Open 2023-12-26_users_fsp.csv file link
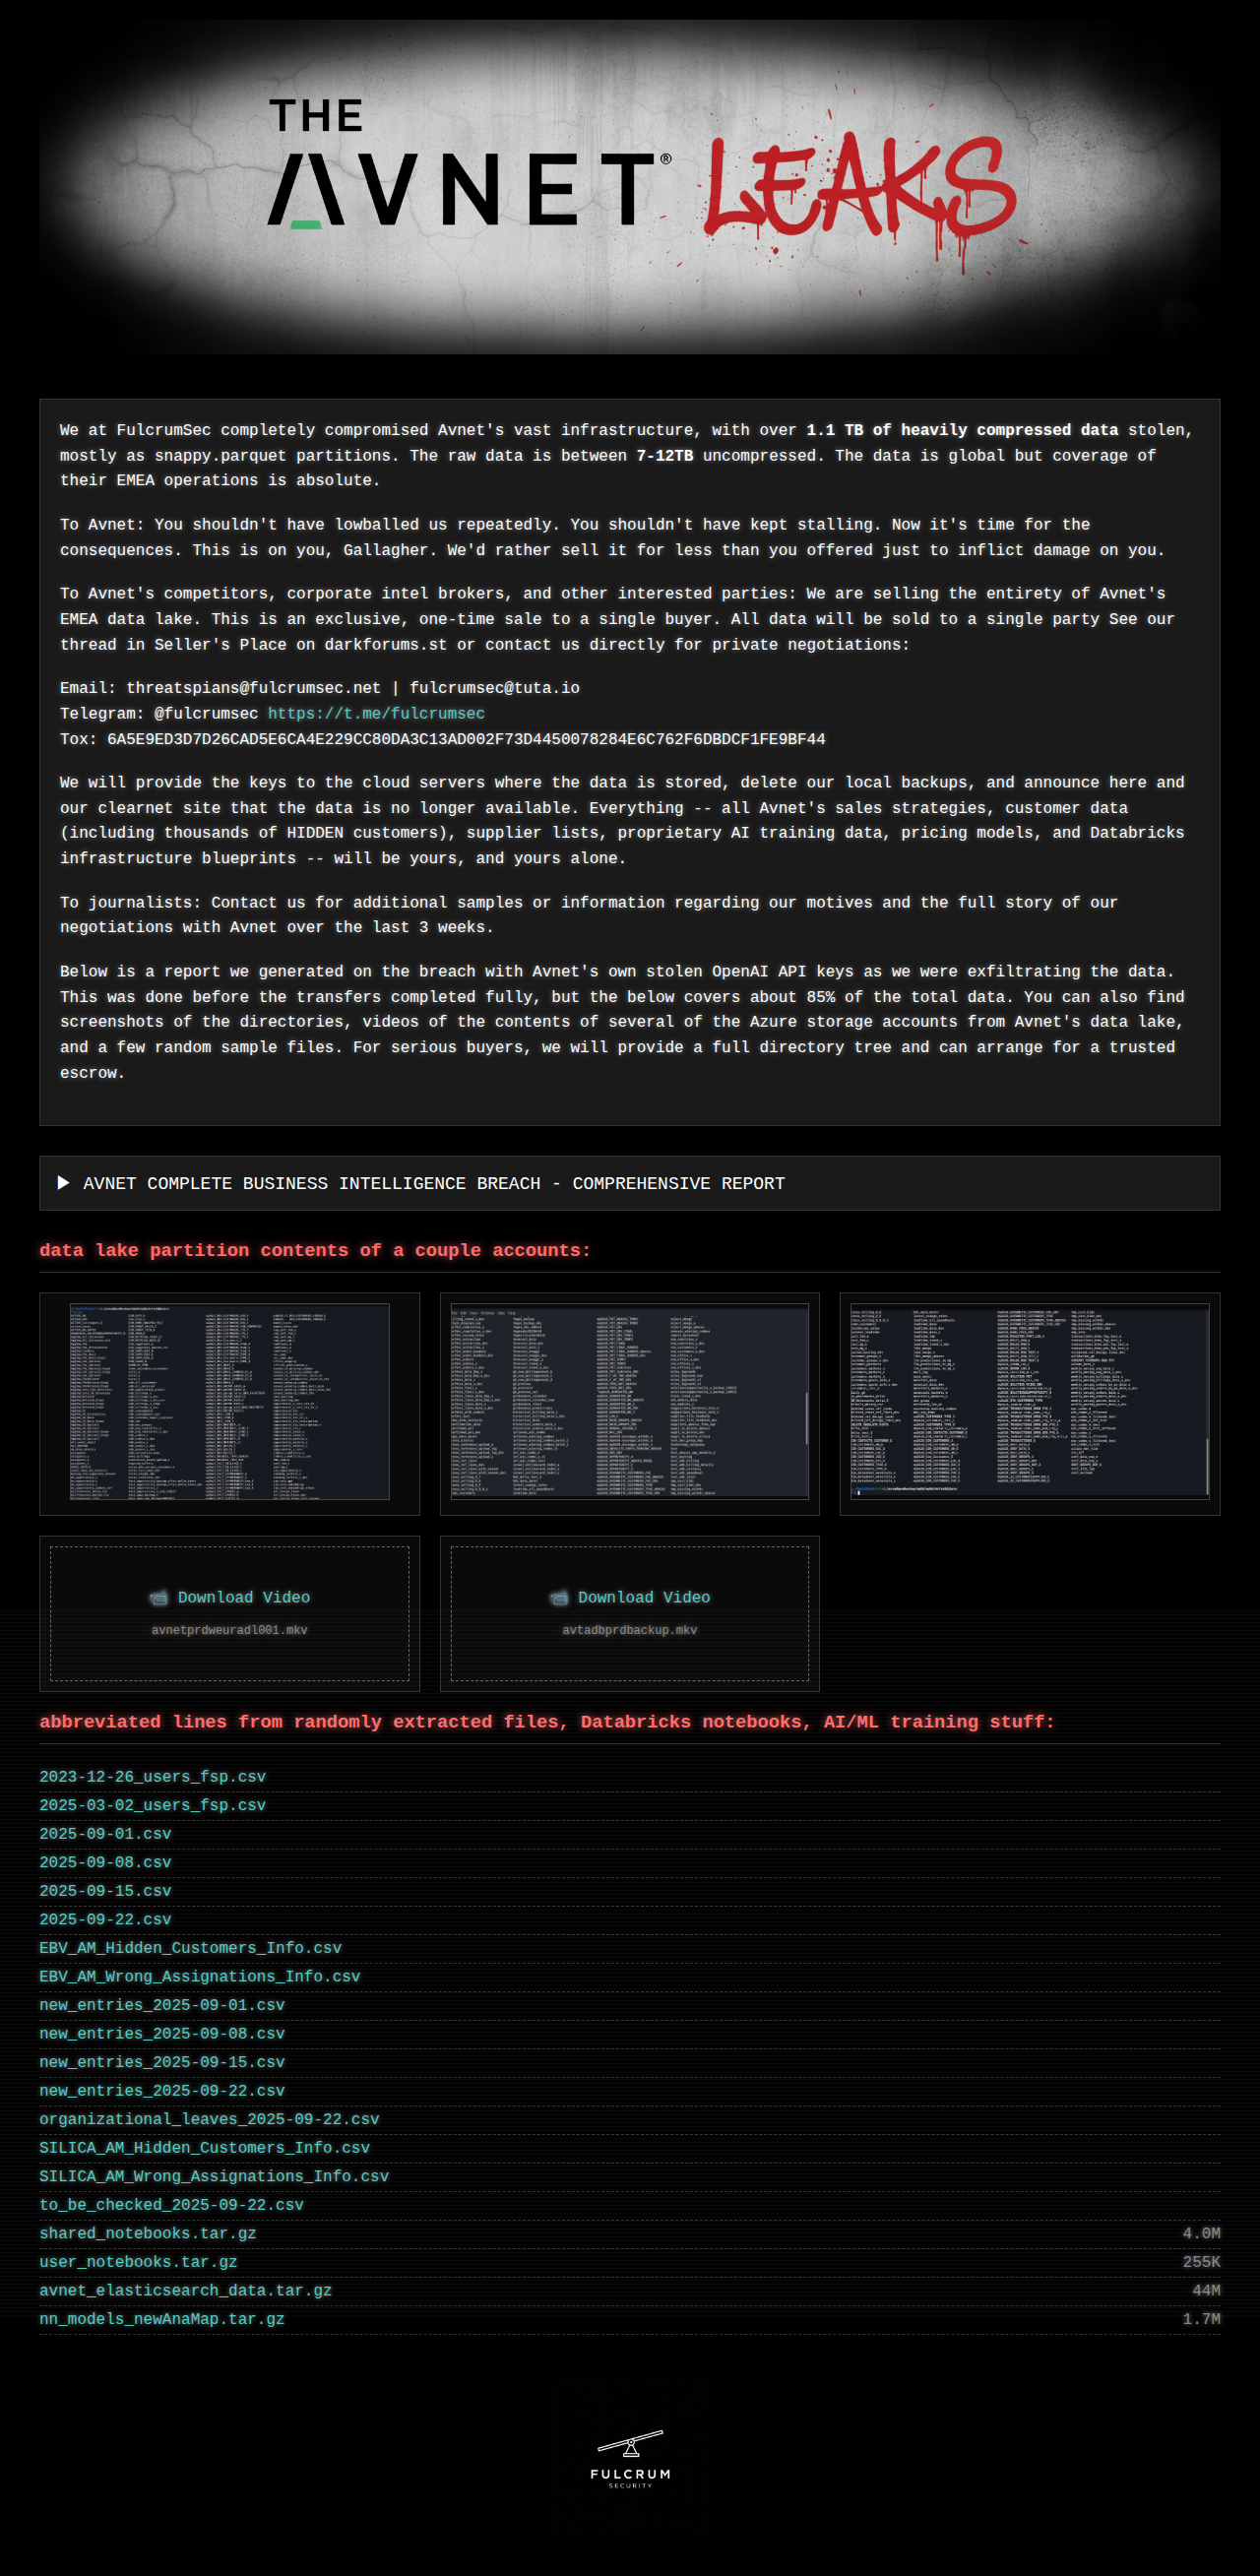The height and width of the screenshot is (2576, 1260). (x=152, y=1776)
